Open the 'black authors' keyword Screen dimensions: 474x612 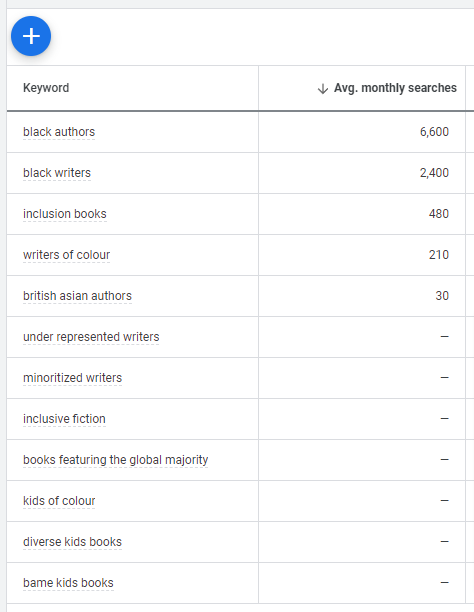tap(59, 132)
